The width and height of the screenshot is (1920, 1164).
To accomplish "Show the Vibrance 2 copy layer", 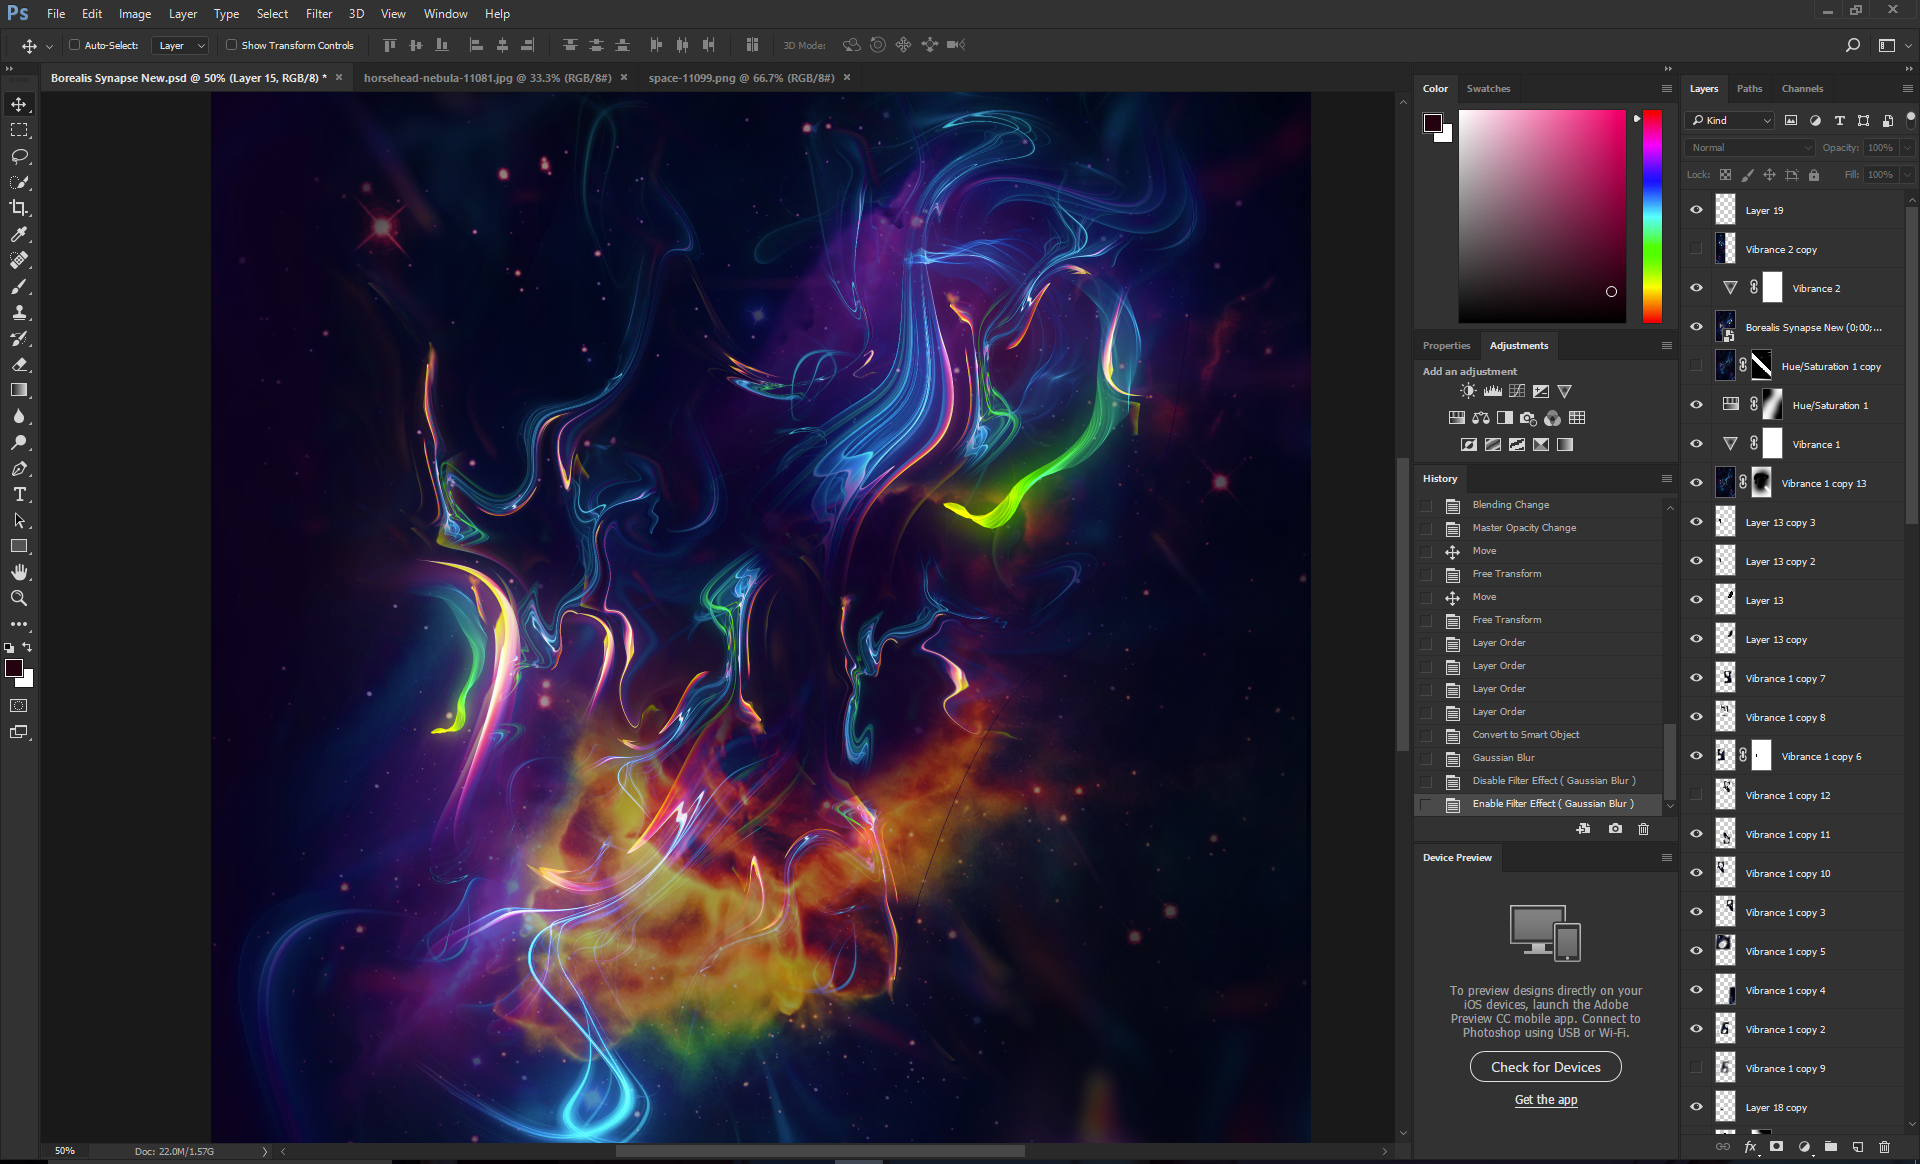I will point(1696,249).
